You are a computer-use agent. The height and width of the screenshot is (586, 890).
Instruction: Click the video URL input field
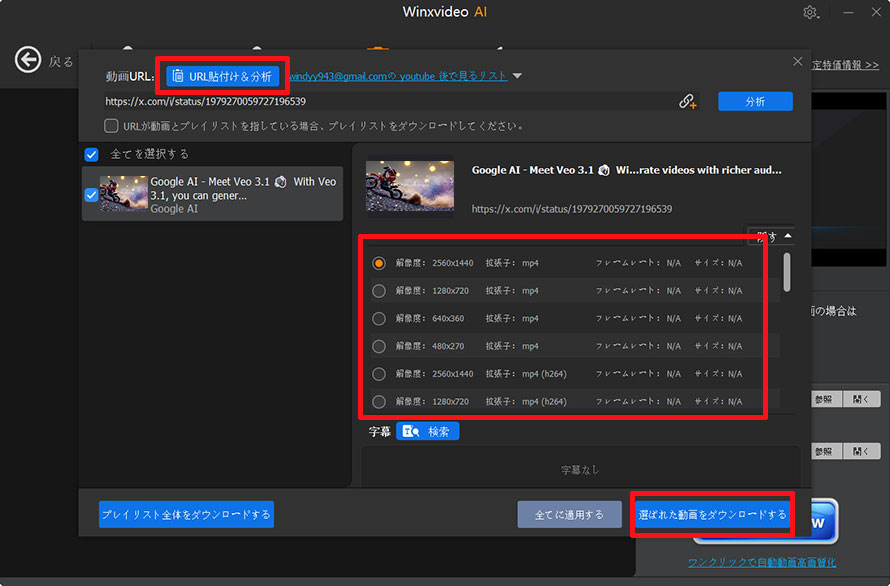coord(389,102)
